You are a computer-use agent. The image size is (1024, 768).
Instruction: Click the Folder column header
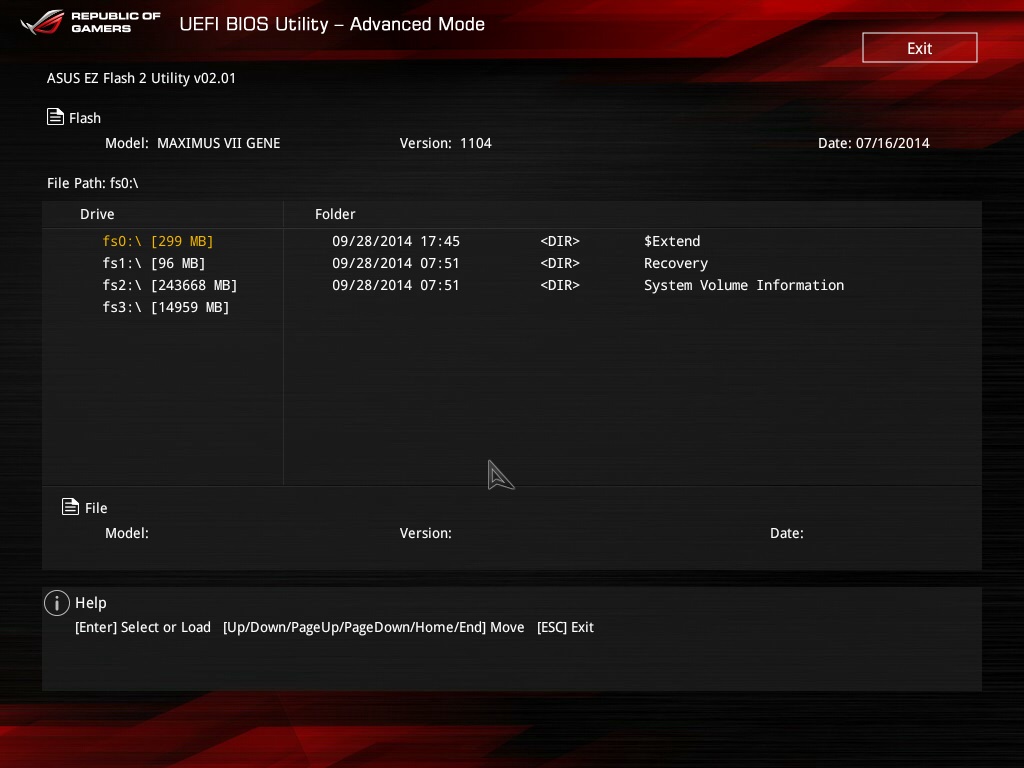pos(335,214)
